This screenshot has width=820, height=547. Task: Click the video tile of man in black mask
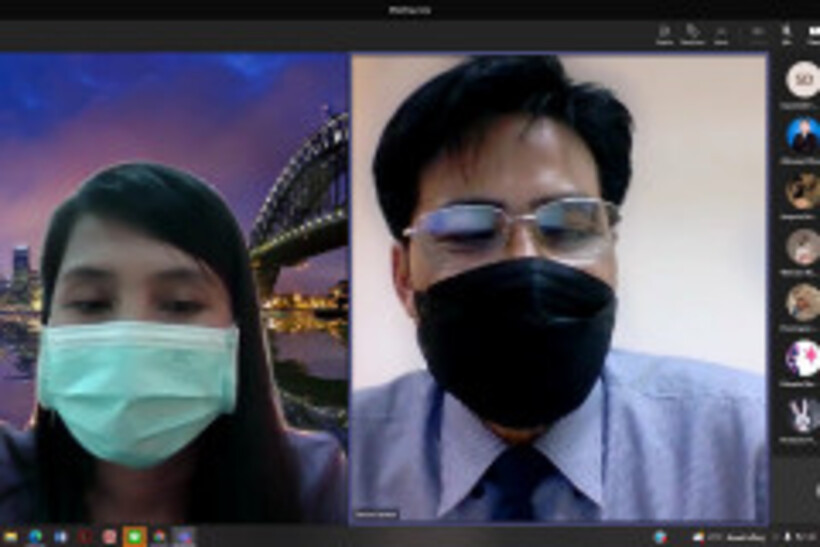pyautogui.click(x=558, y=290)
